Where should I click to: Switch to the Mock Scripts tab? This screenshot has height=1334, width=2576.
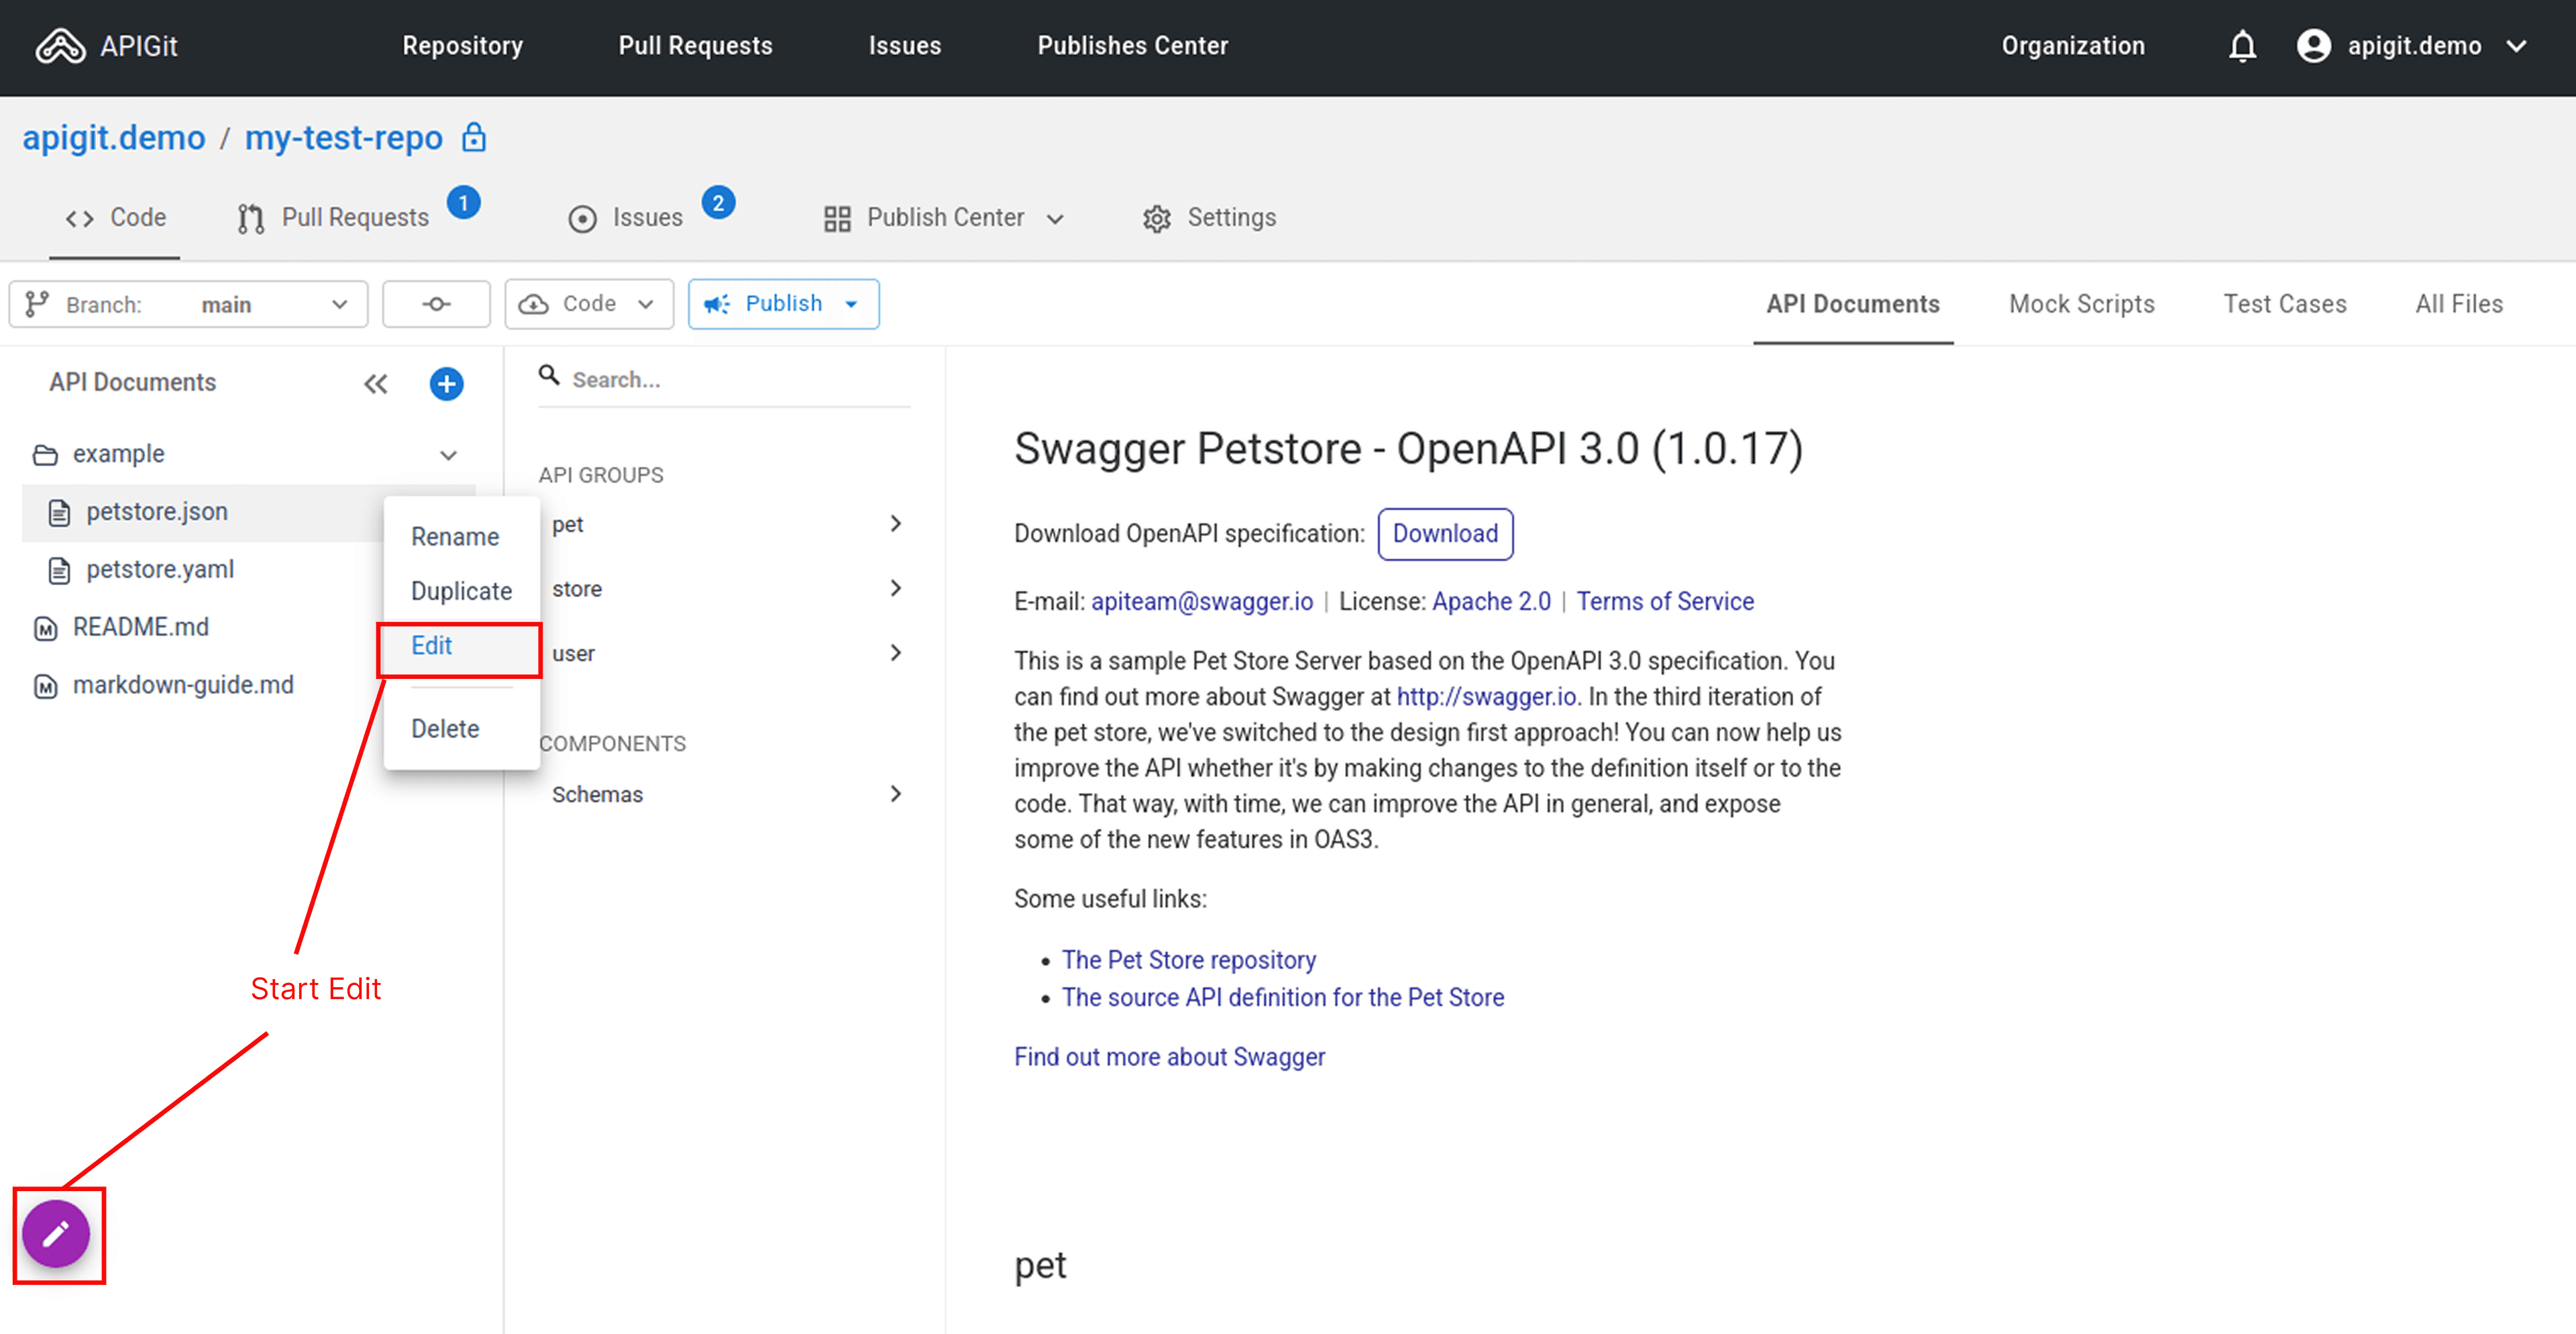point(2082,304)
